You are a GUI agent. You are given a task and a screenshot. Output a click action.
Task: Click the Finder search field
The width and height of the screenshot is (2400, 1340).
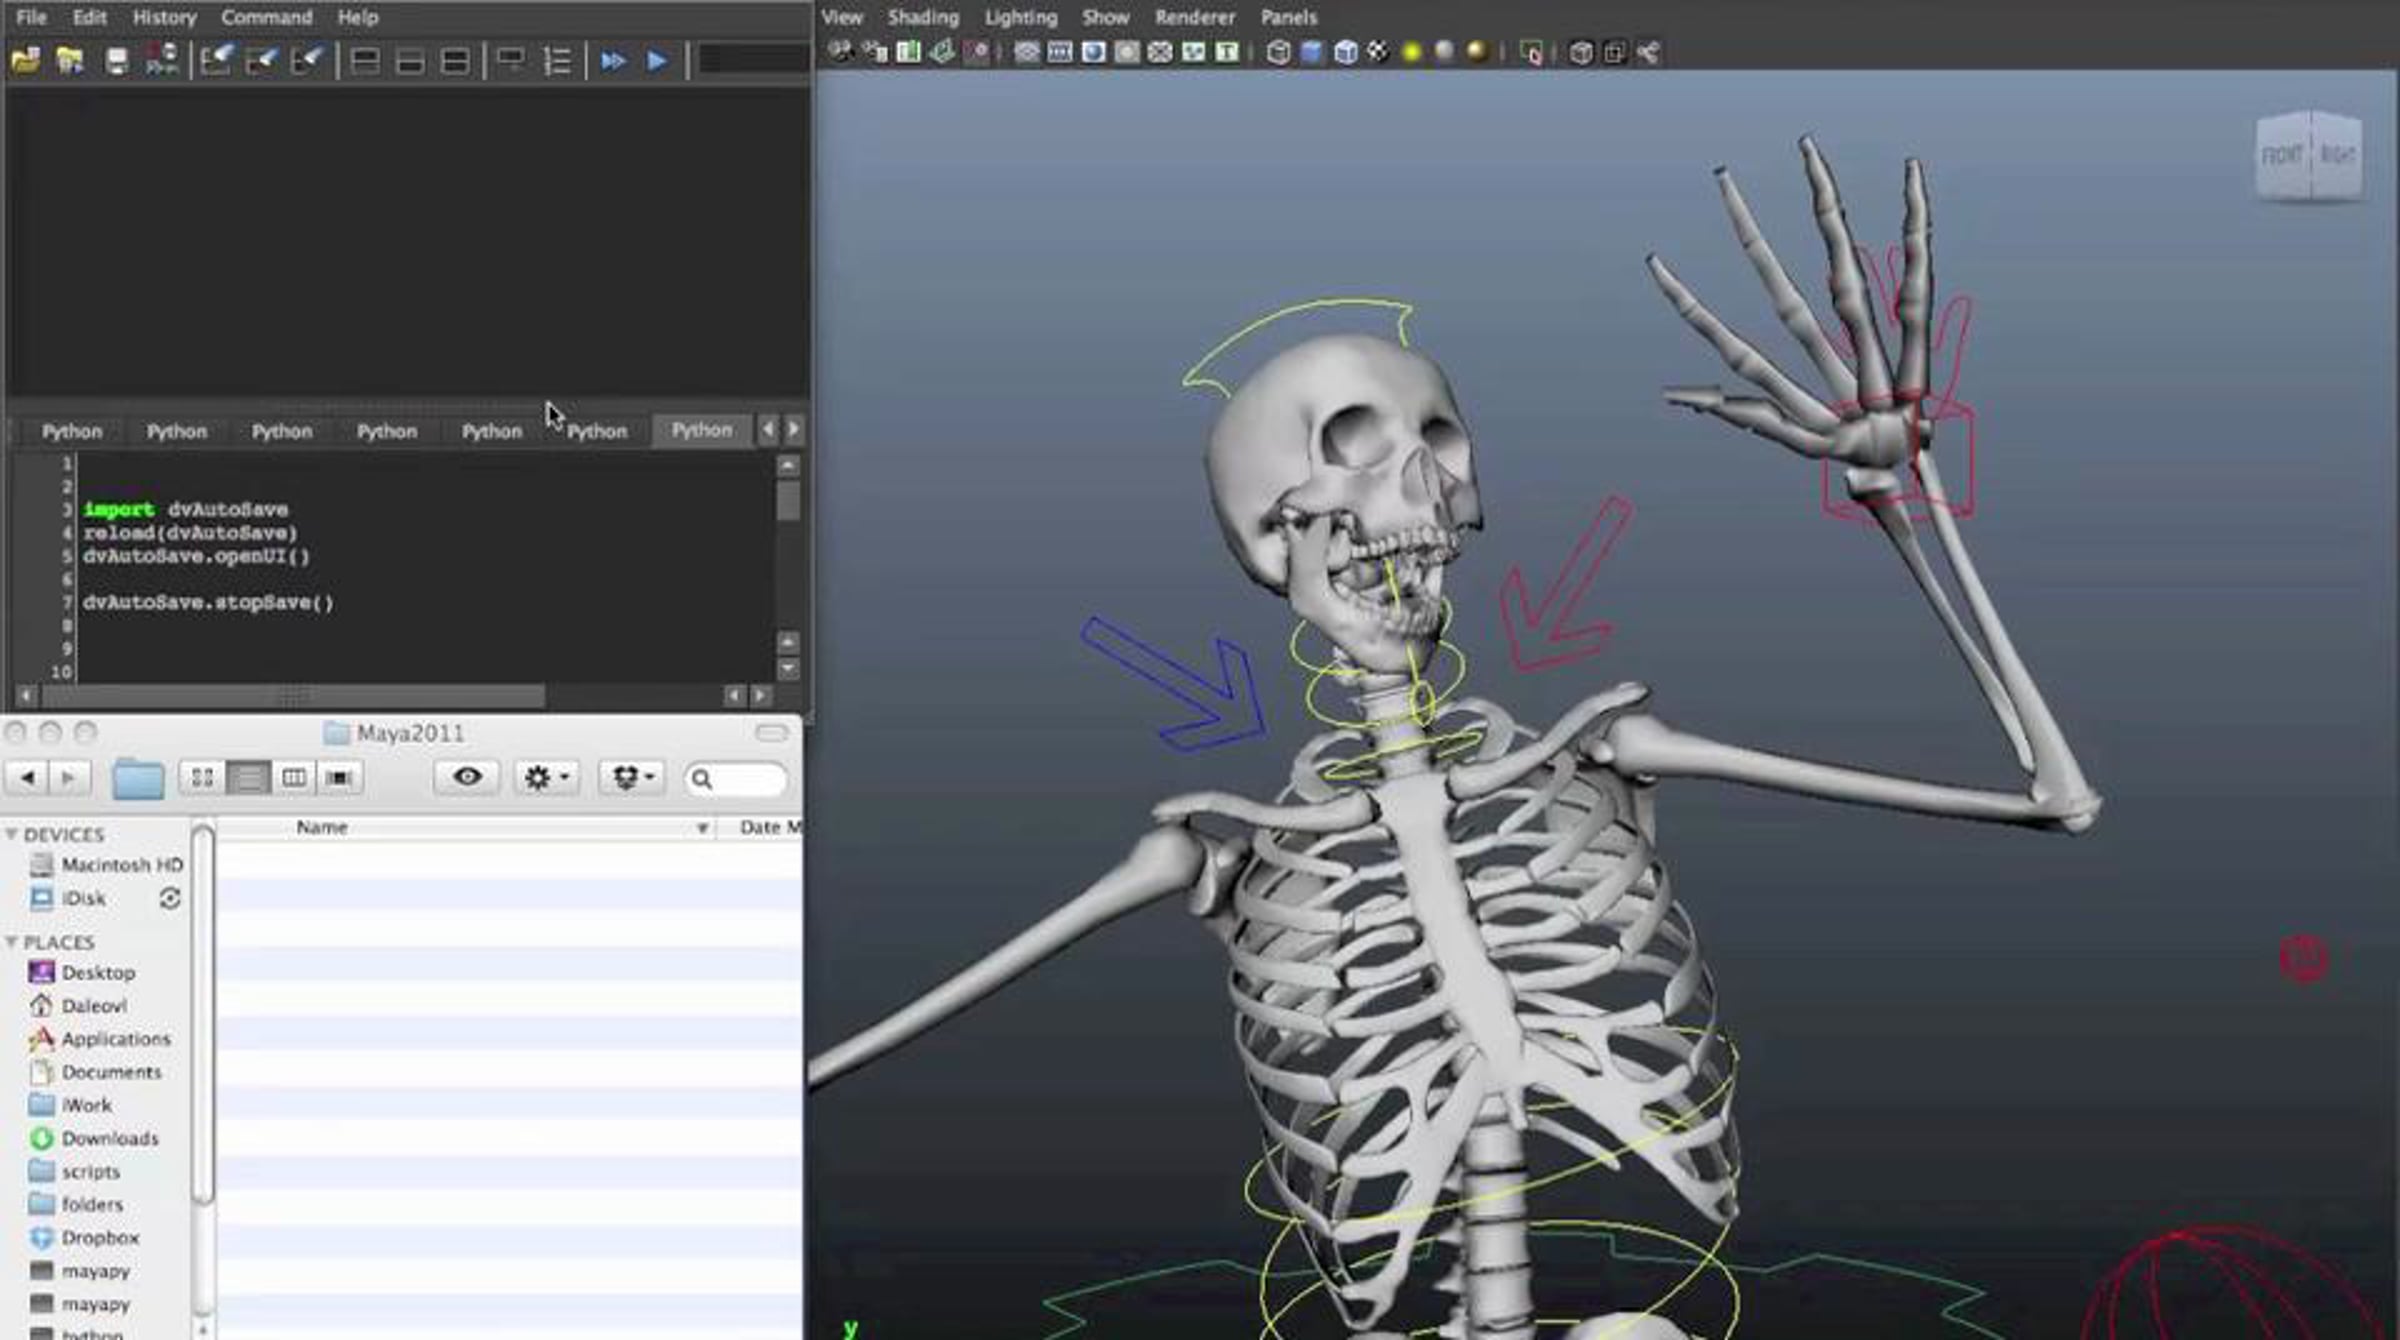point(736,778)
